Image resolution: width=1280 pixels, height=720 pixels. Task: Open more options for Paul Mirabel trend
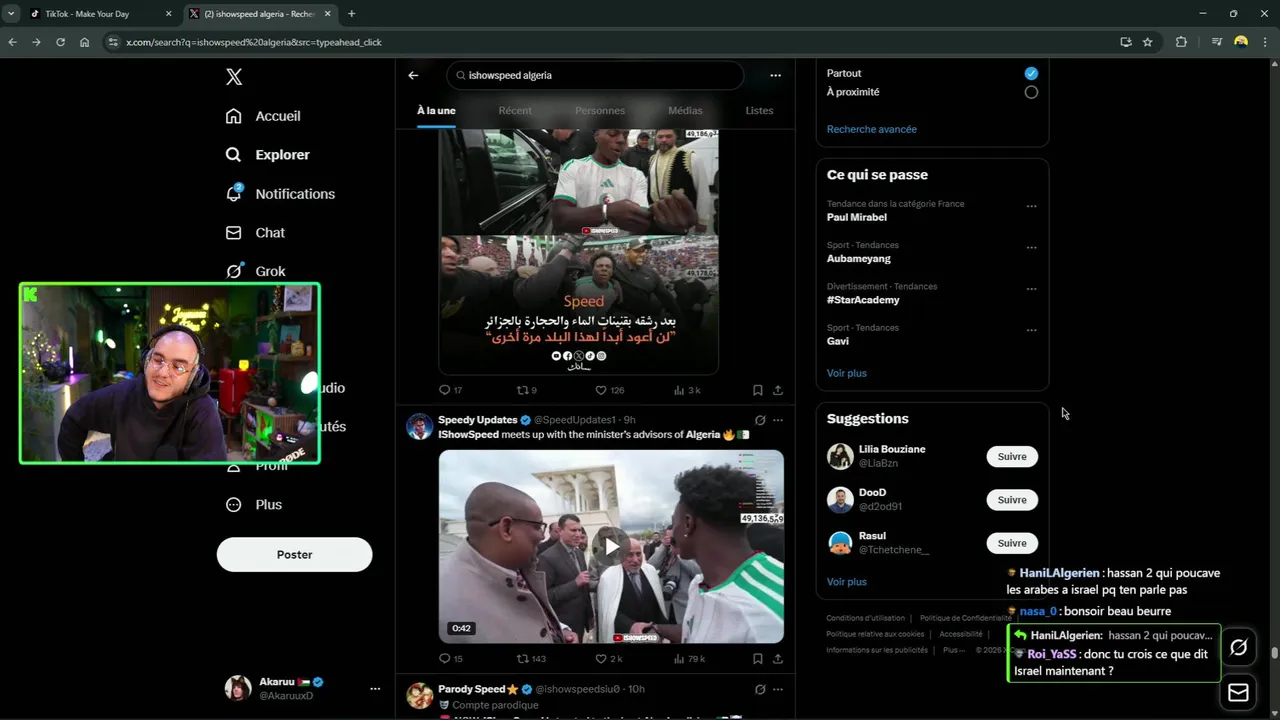pos(1031,206)
